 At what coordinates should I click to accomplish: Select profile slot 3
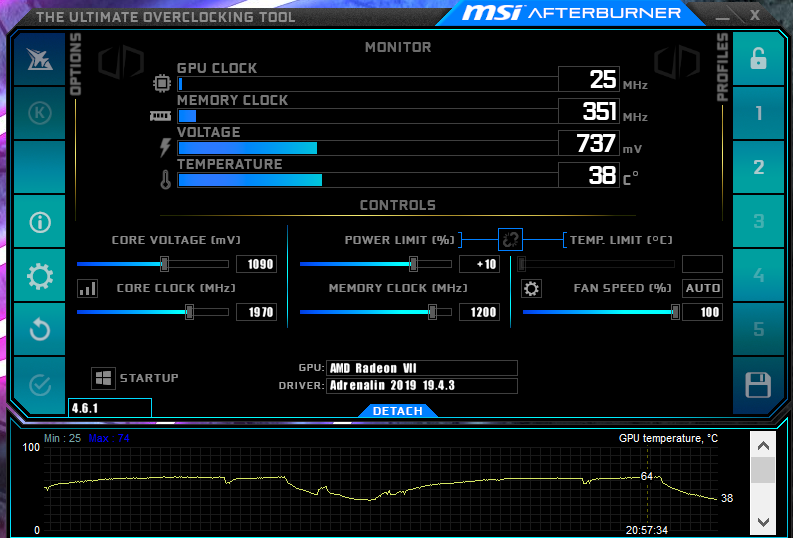758,221
